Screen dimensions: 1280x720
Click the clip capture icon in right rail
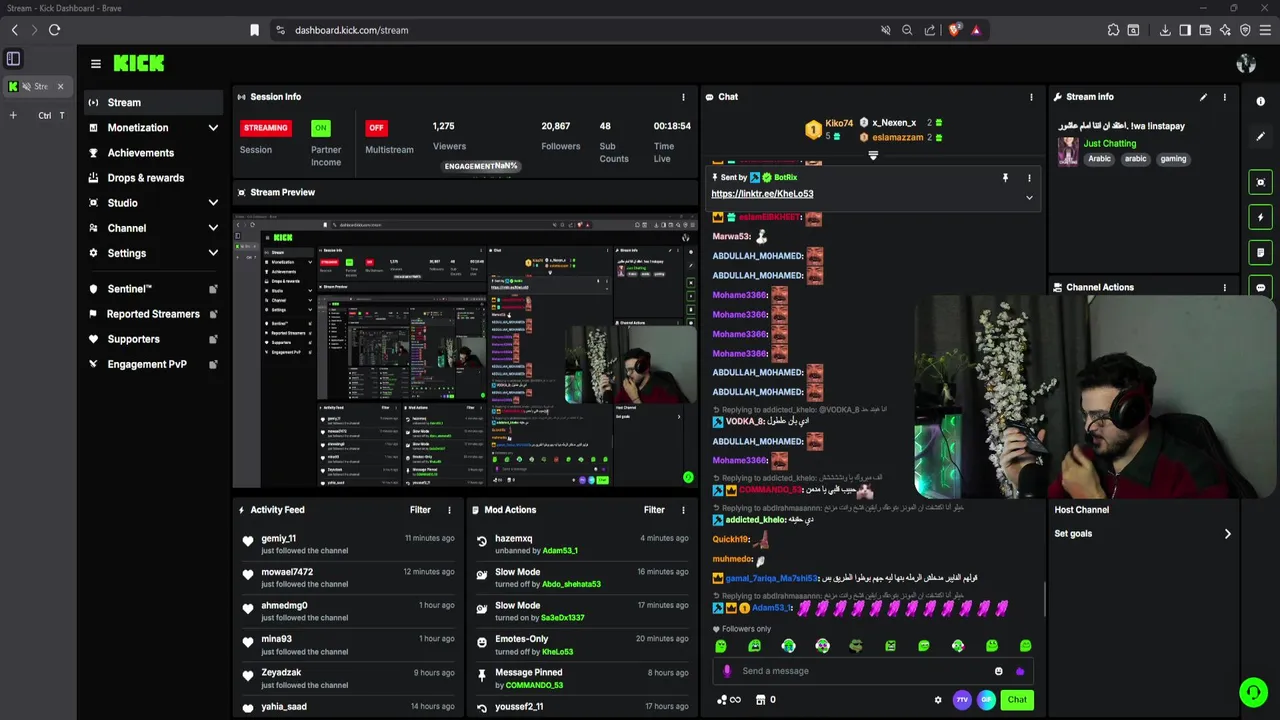tap(1261, 182)
